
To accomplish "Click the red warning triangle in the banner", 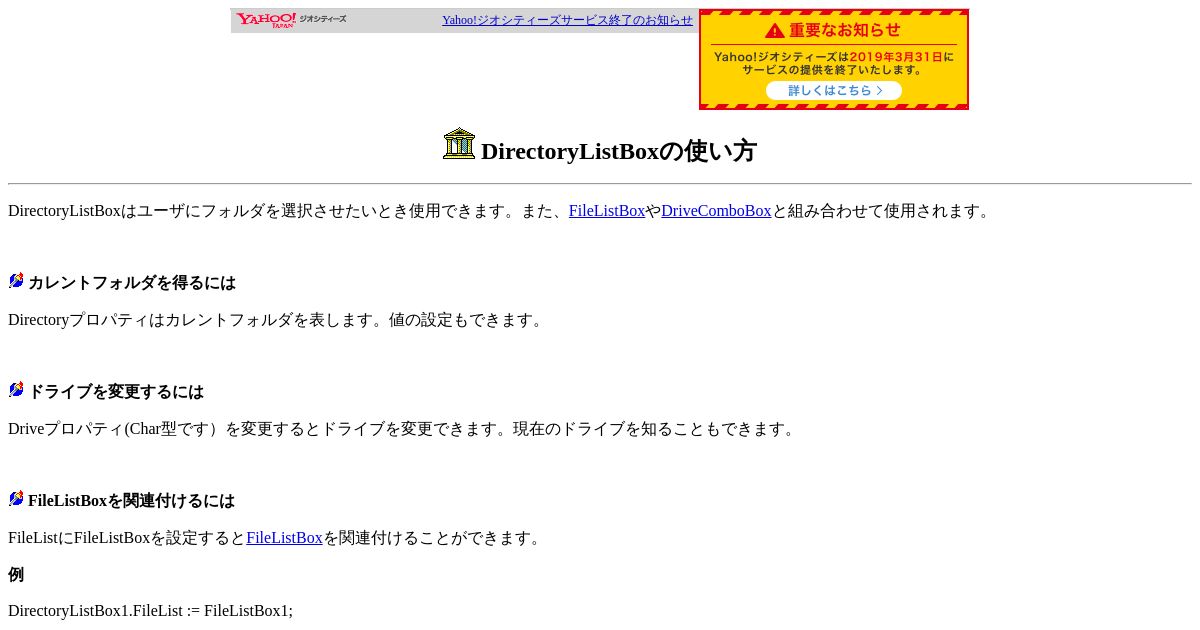I will (775, 30).
